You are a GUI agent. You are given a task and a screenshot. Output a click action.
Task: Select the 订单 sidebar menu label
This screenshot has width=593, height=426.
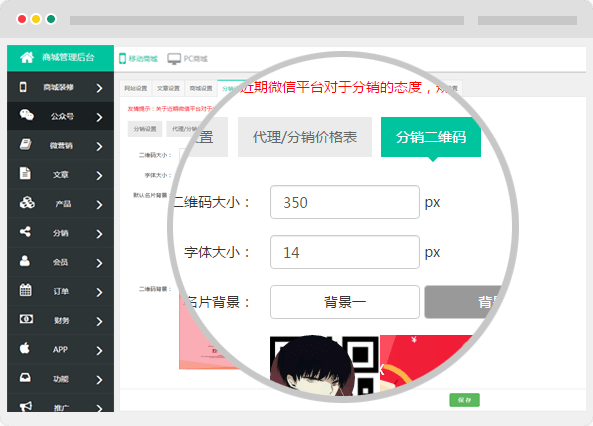click(61, 291)
